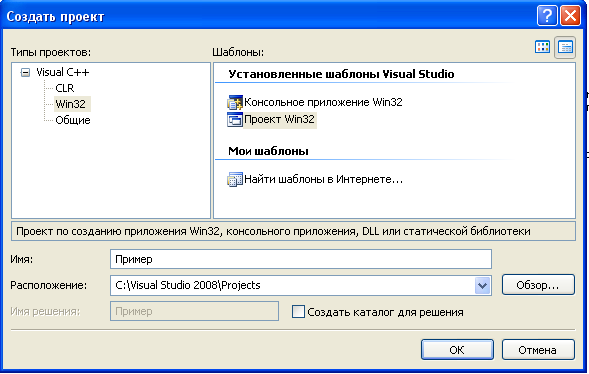Image resolution: width=589 pixels, height=374 pixels.
Task: Select Общие project type
Action: click(73, 120)
